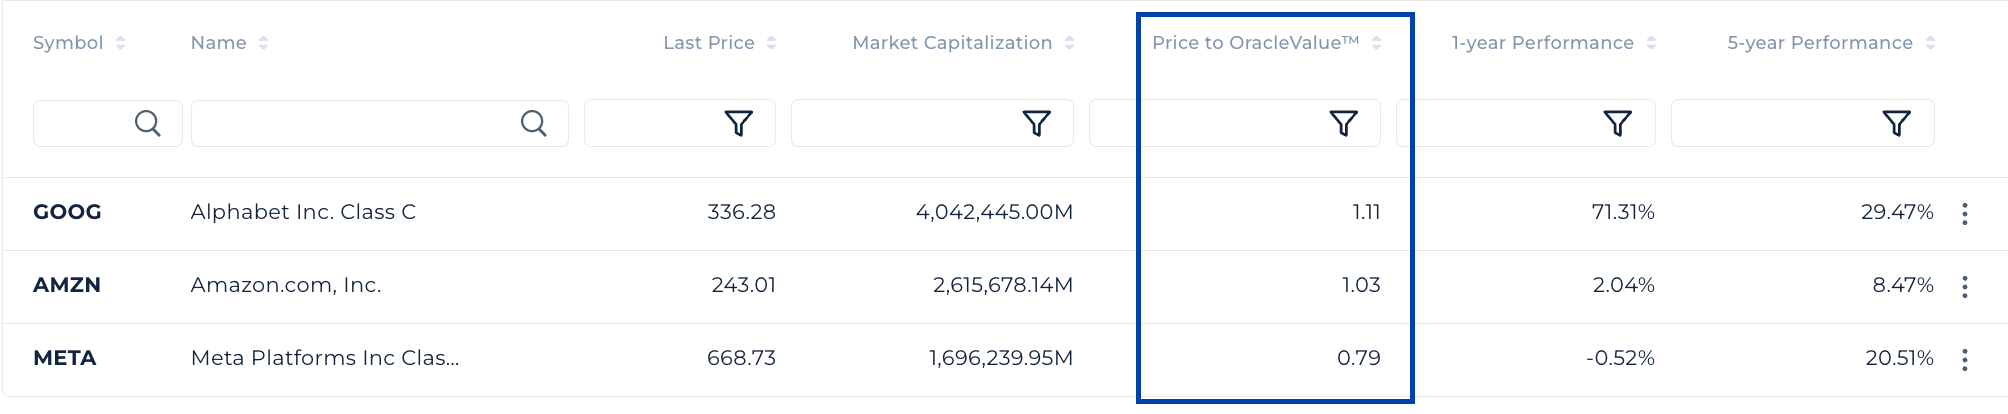Open the GOOG row three-dot menu
The width and height of the screenshot is (2008, 414).
coord(1964,214)
